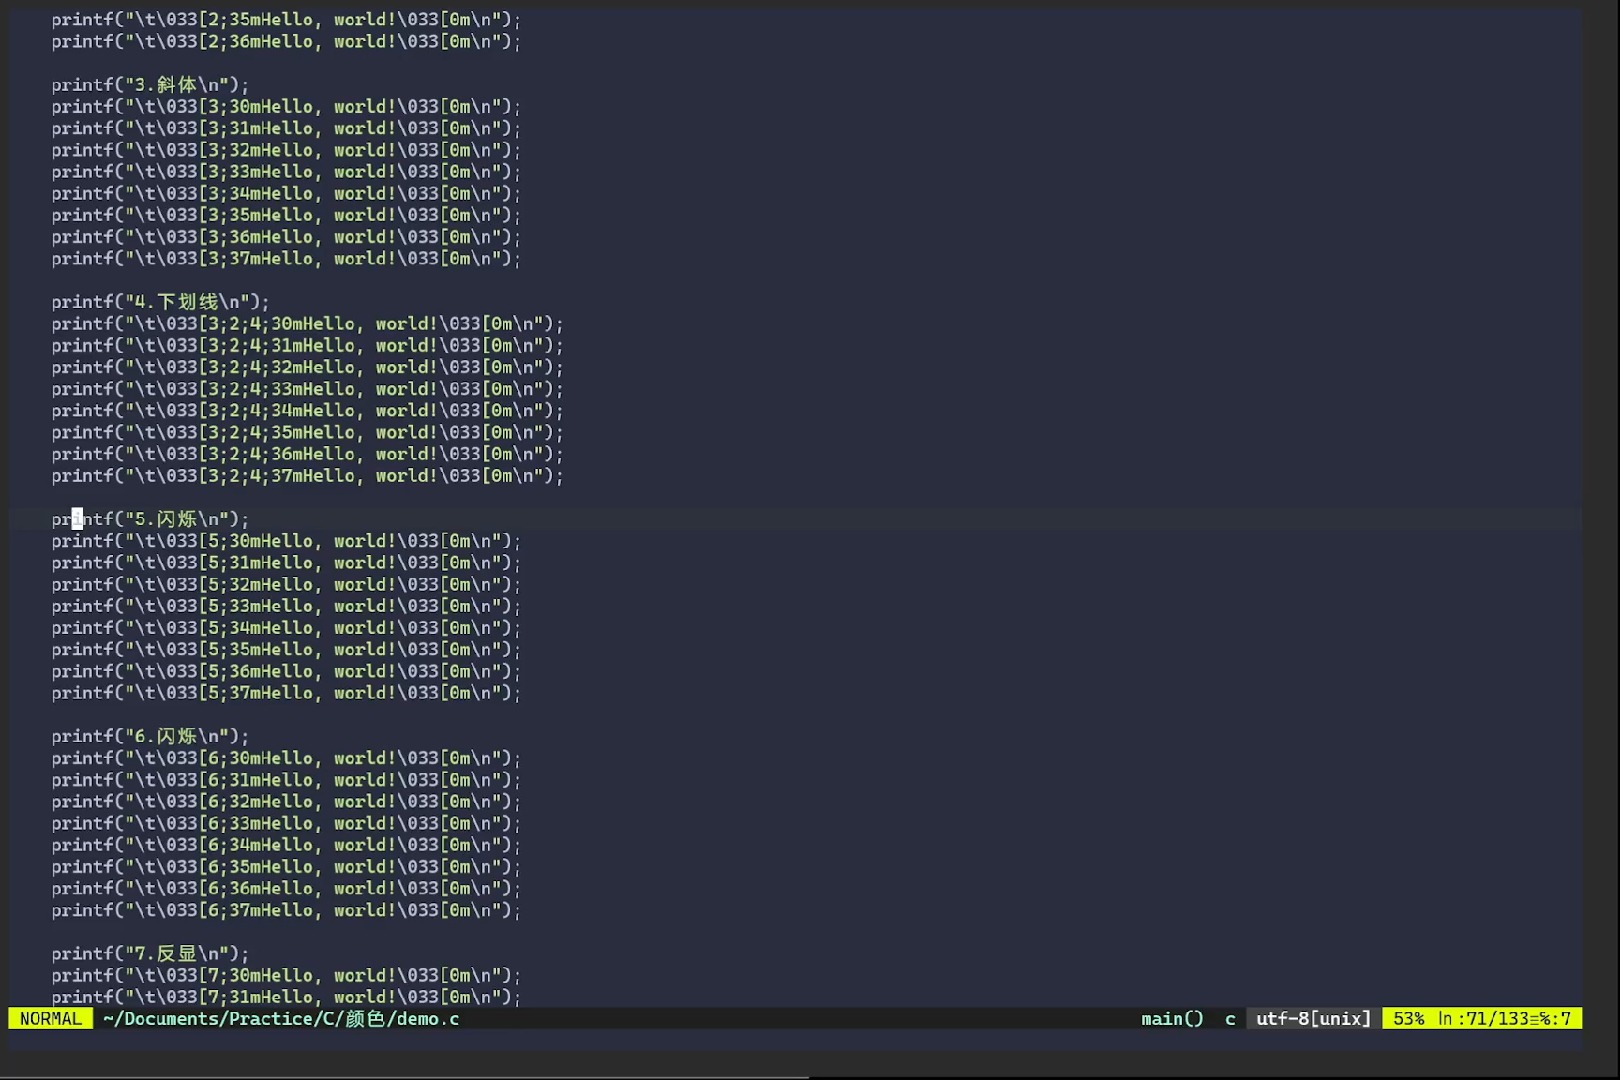The height and width of the screenshot is (1080, 1620).
Task: Click the printf("5.闪烁\n") line
Action: pyautogui.click(x=150, y=519)
